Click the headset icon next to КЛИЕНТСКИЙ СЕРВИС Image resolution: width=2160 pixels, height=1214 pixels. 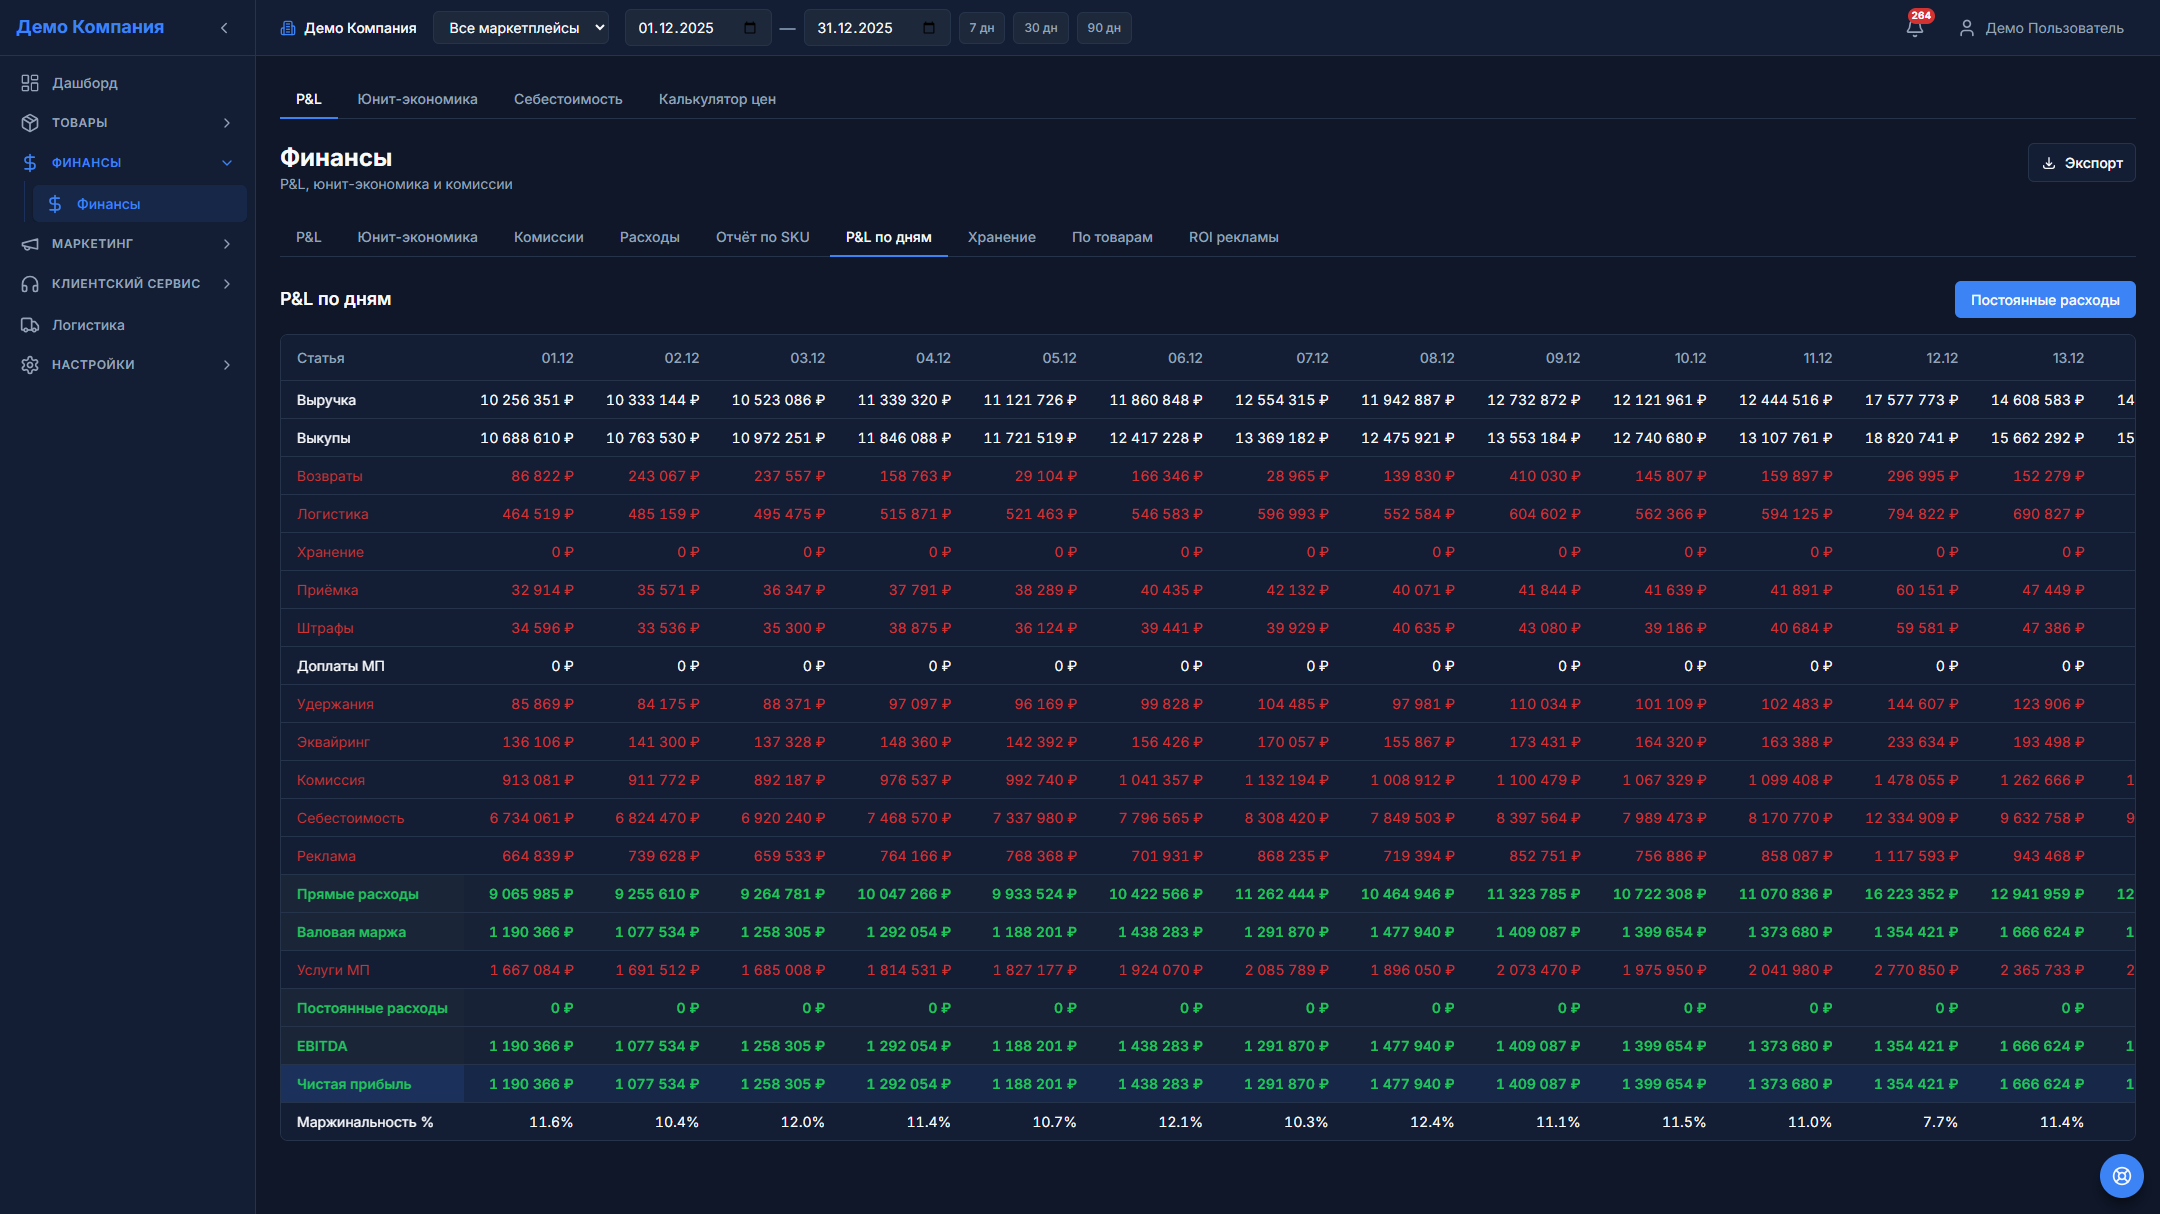30,284
